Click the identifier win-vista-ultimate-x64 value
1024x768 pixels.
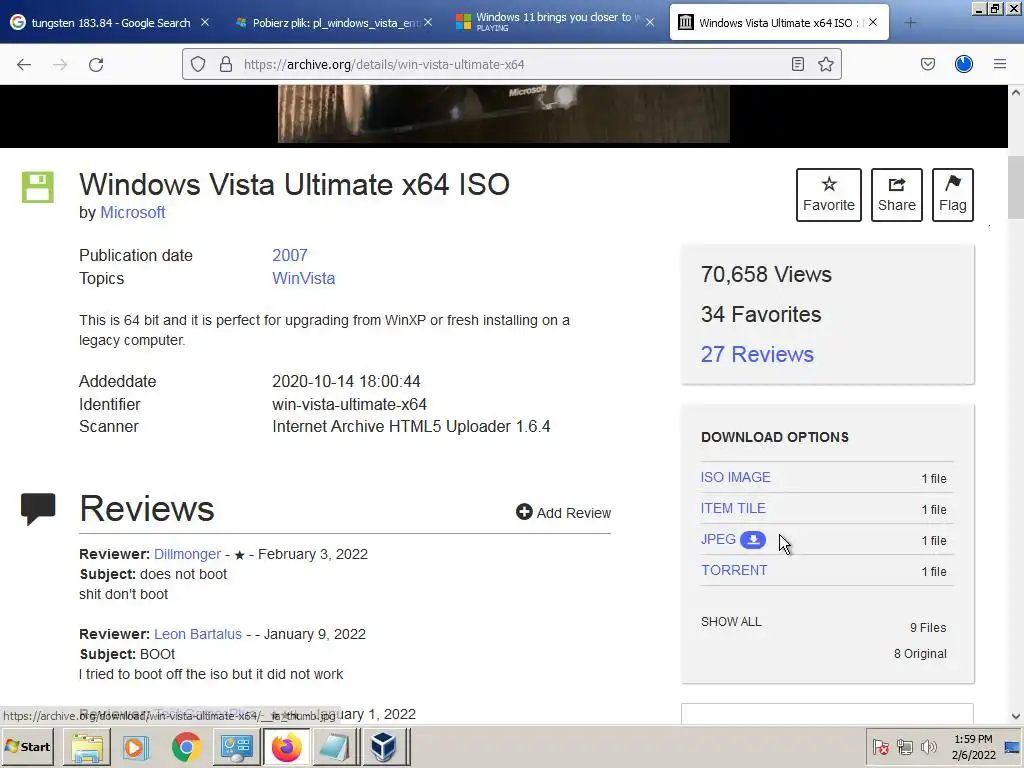coord(349,404)
